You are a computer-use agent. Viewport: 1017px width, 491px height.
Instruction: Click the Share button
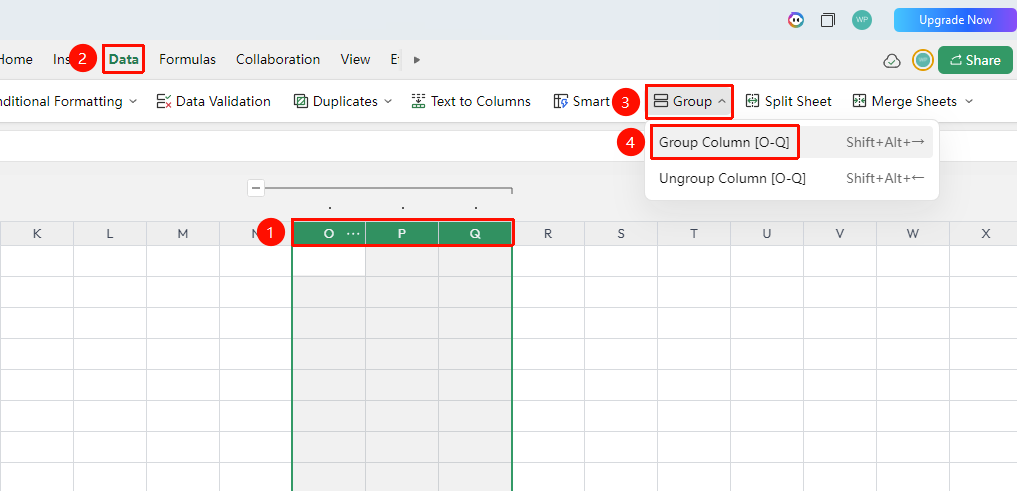tap(975, 60)
